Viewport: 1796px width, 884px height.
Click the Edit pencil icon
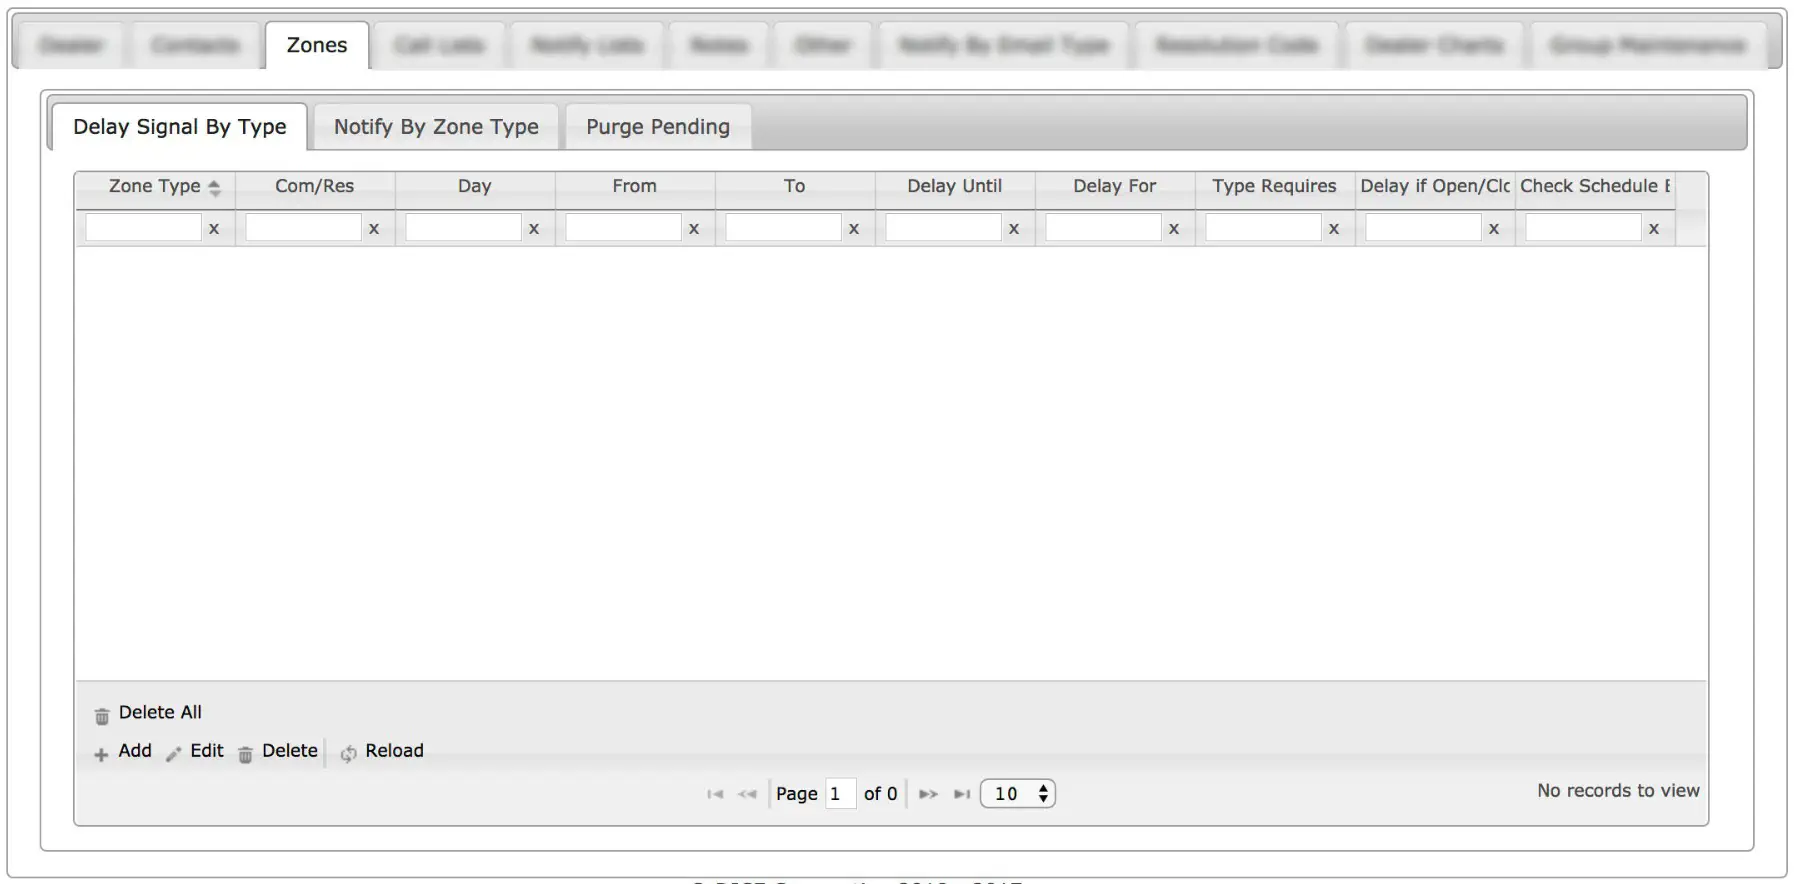click(173, 755)
